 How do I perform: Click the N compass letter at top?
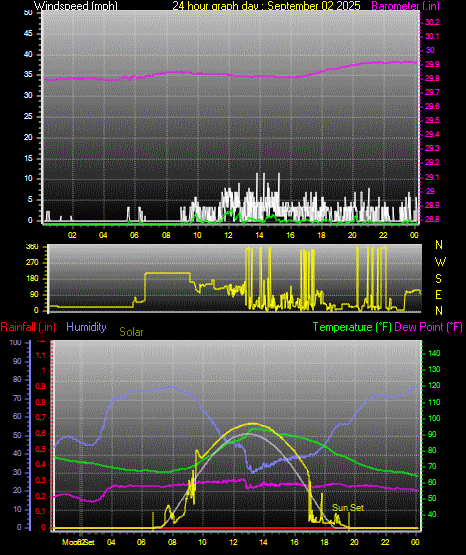pos(439,245)
